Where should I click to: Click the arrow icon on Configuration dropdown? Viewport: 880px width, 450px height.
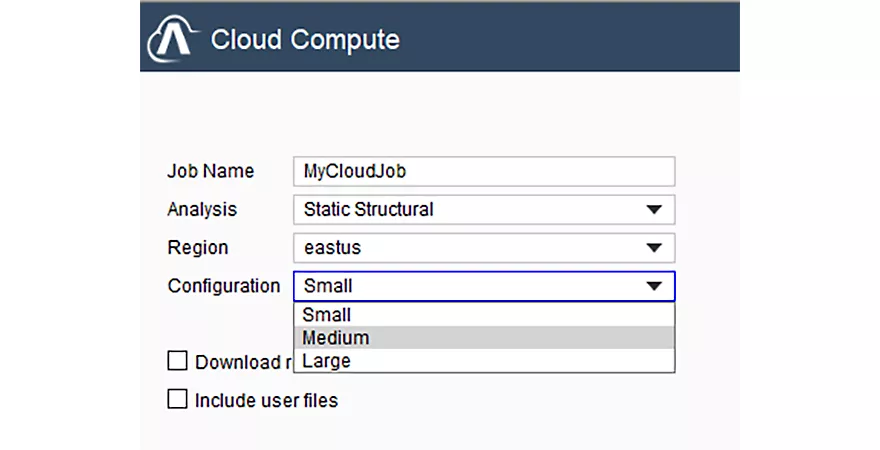654,286
